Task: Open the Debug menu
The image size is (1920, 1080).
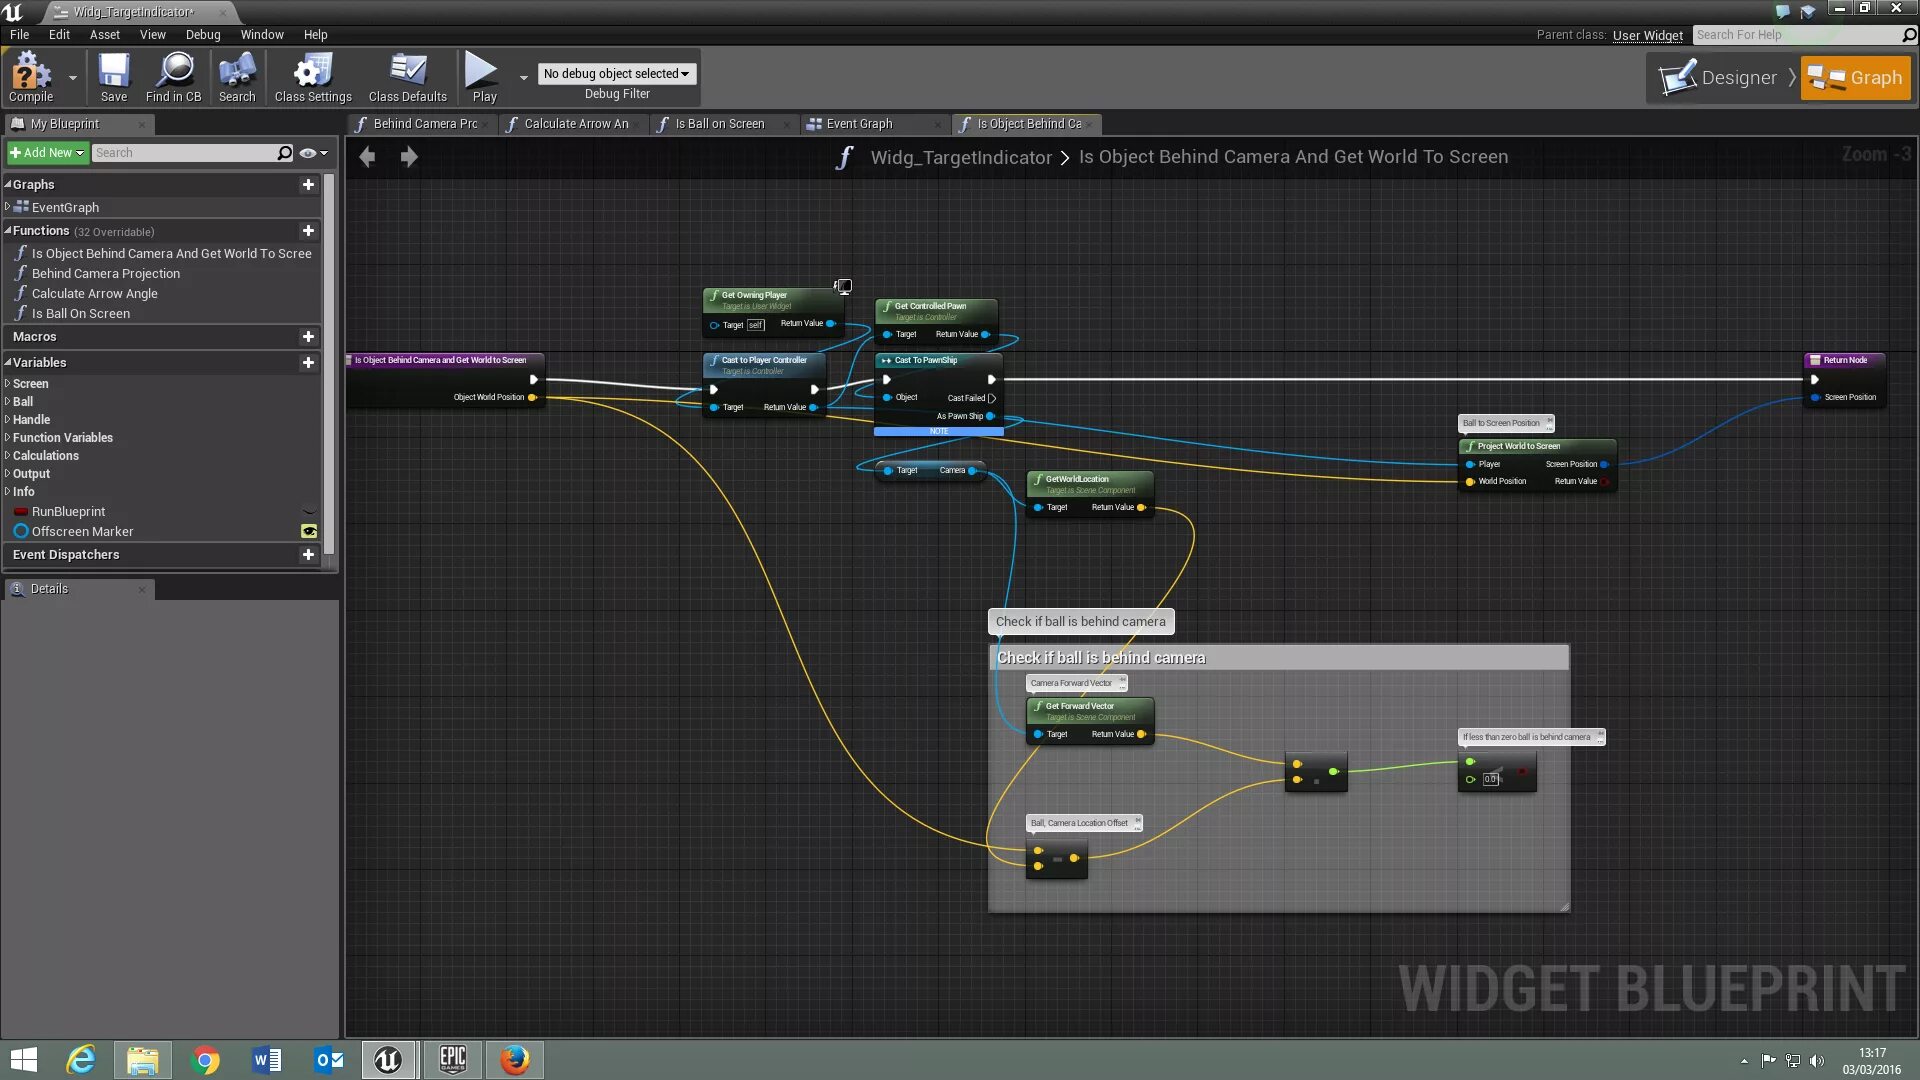Action: pyautogui.click(x=203, y=34)
